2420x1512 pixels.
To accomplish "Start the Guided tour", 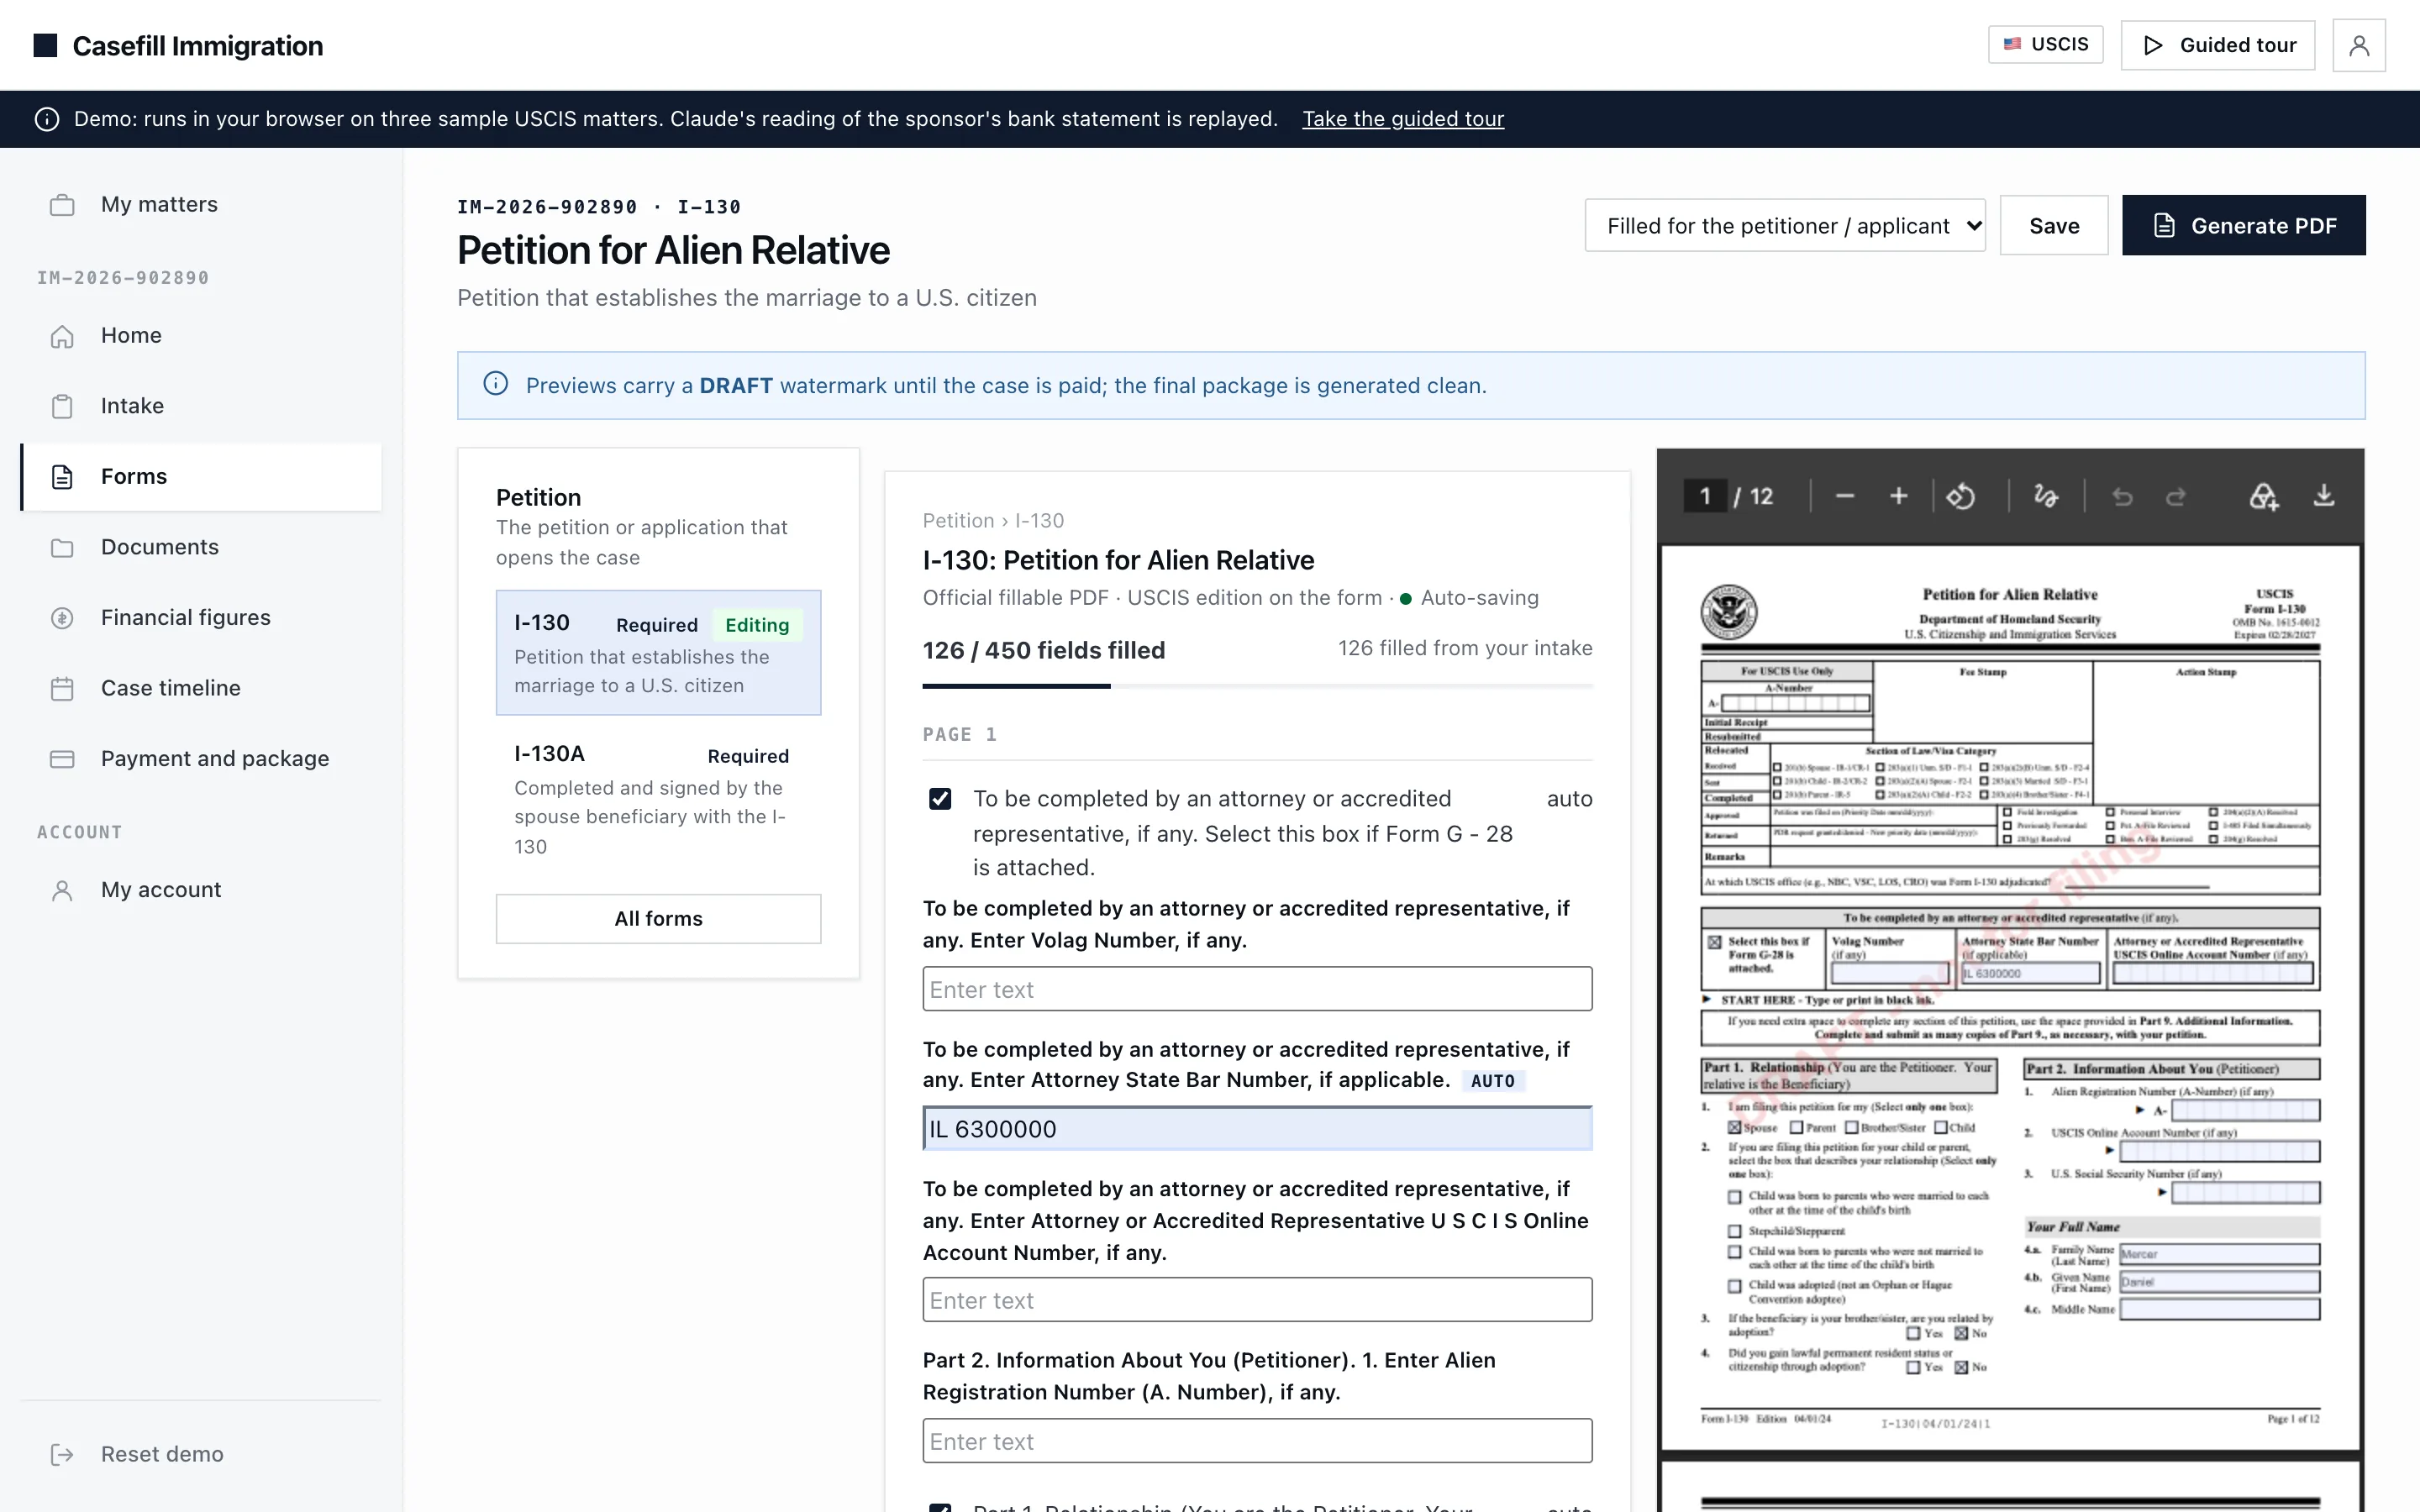I will click(2218, 45).
